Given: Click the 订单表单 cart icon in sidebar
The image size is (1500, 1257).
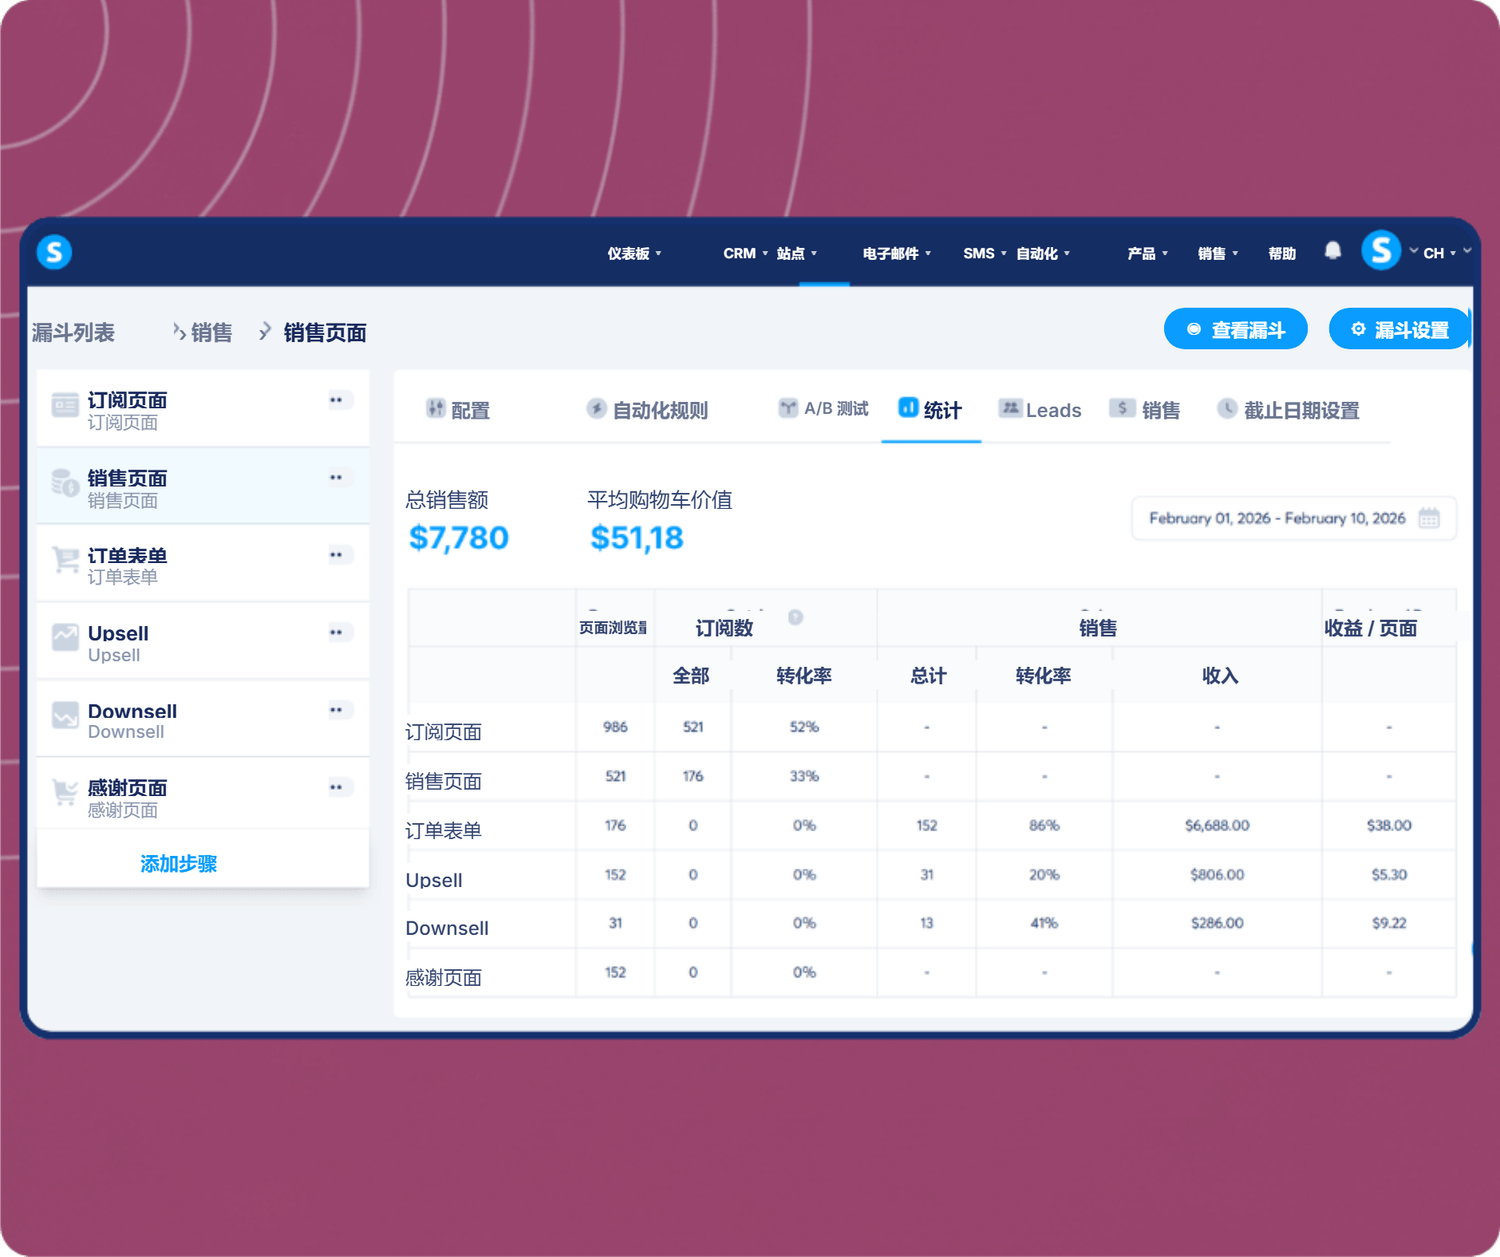Looking at the screenshot, I should pos(65,560).
